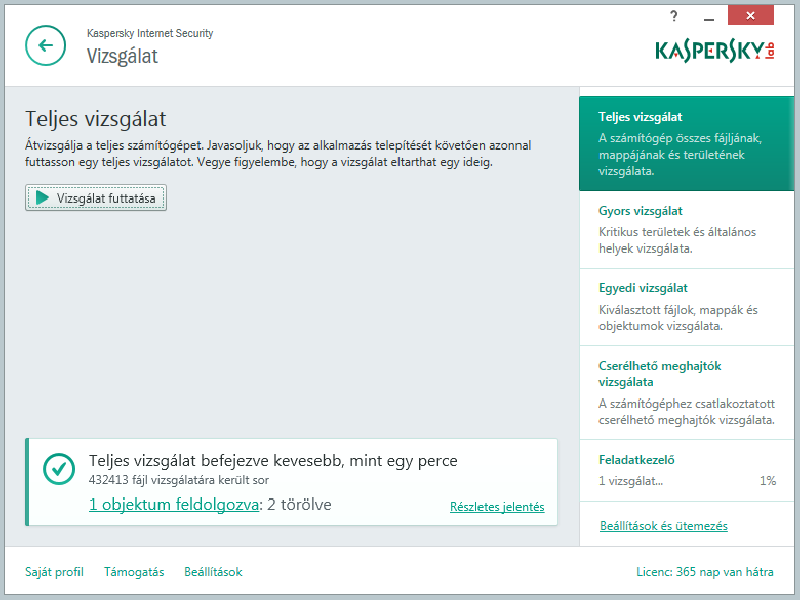Open help via the question mark icon
This screenshot has width=800, height=600.
[x=673, y=16]
